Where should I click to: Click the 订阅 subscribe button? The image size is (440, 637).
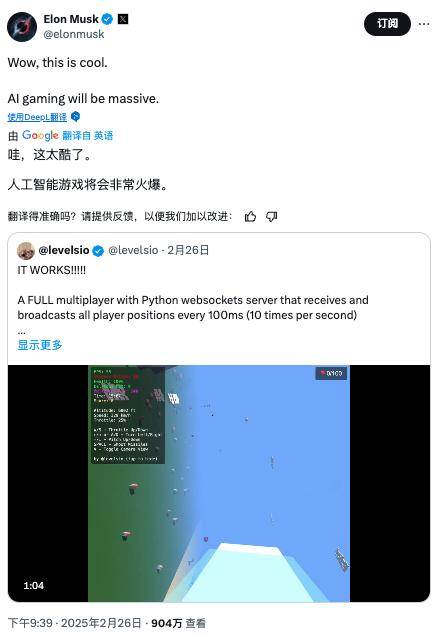click(387, 24)
